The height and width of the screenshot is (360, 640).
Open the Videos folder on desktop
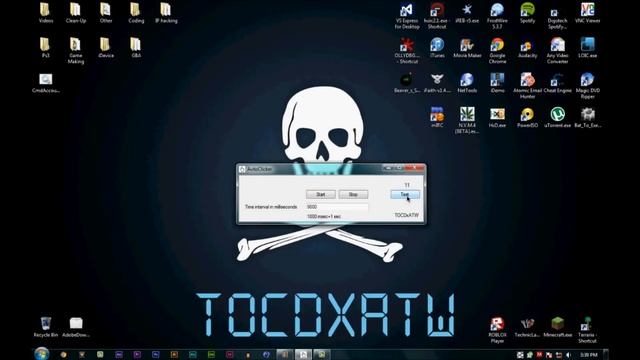[x=46, y=13]
